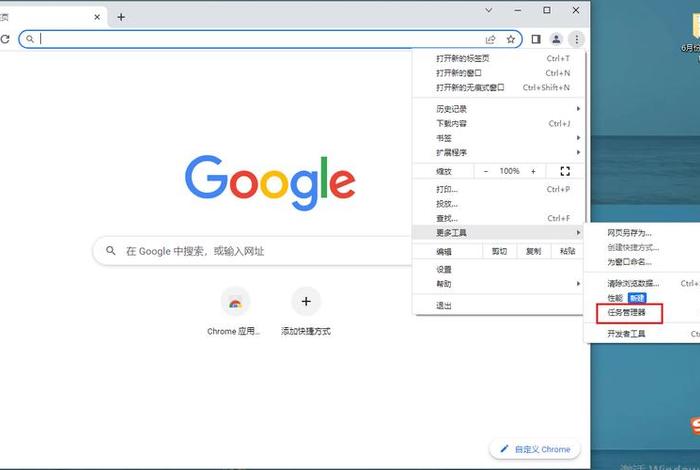Open 设置 from the Chrome menu

tap(498, 270)
